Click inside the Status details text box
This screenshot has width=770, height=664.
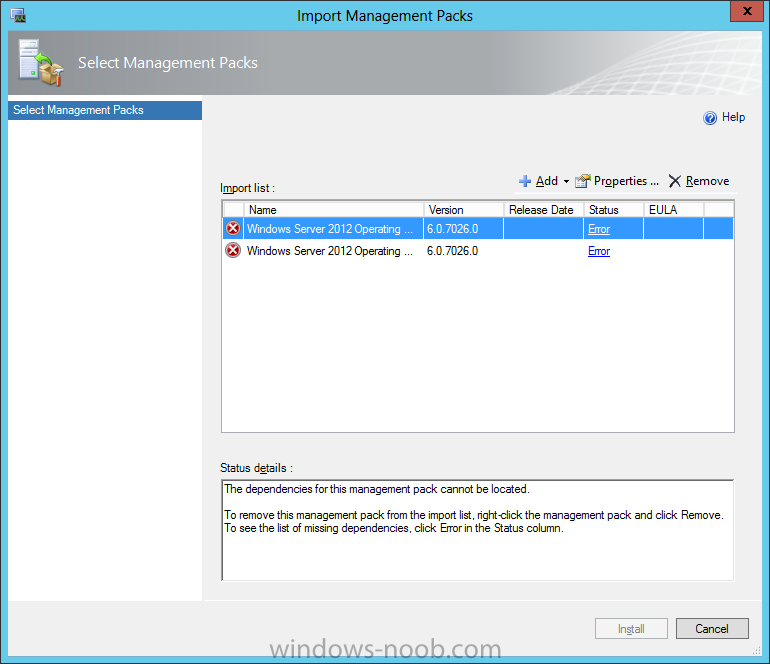478,530
